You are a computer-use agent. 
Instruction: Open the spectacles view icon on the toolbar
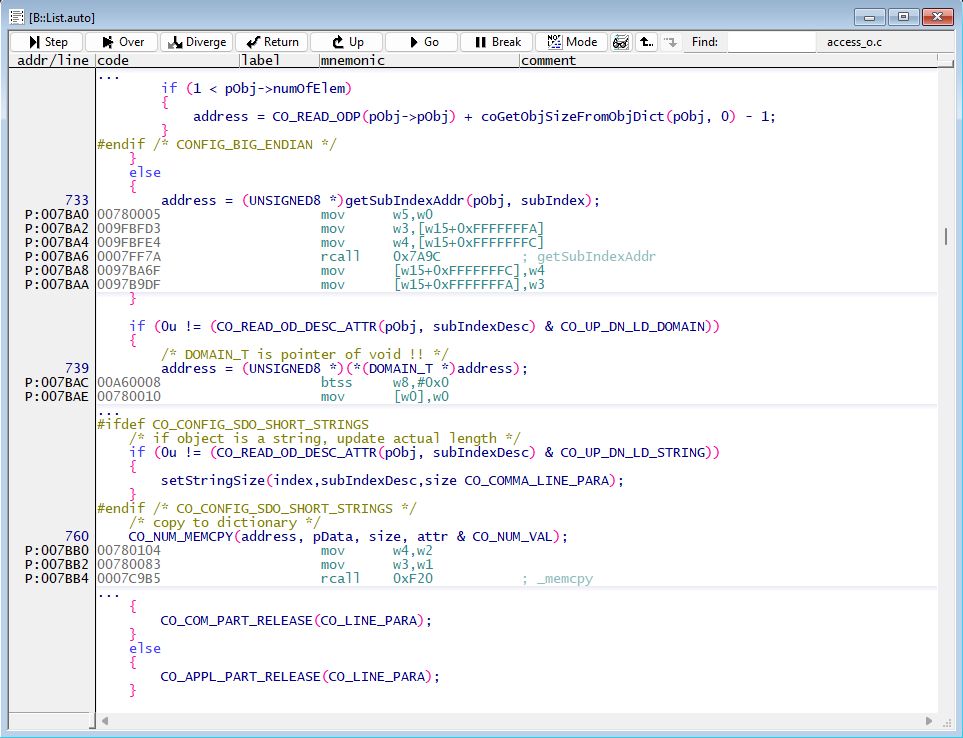tap(620, 41)
